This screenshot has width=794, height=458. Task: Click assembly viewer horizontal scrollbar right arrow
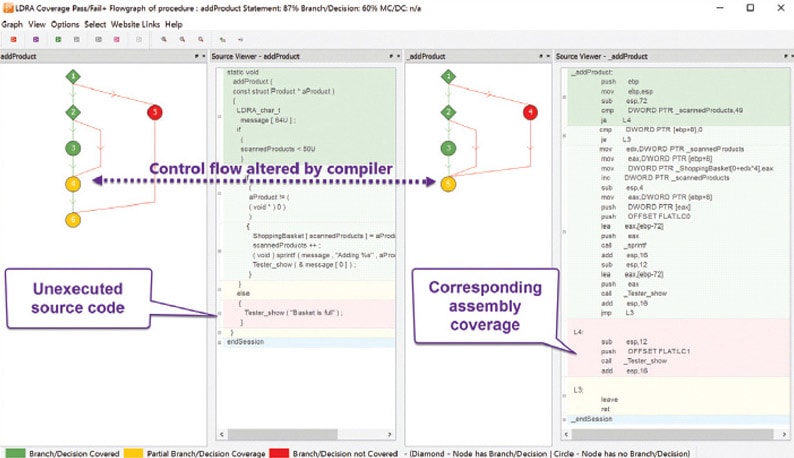tap(784, 434)
